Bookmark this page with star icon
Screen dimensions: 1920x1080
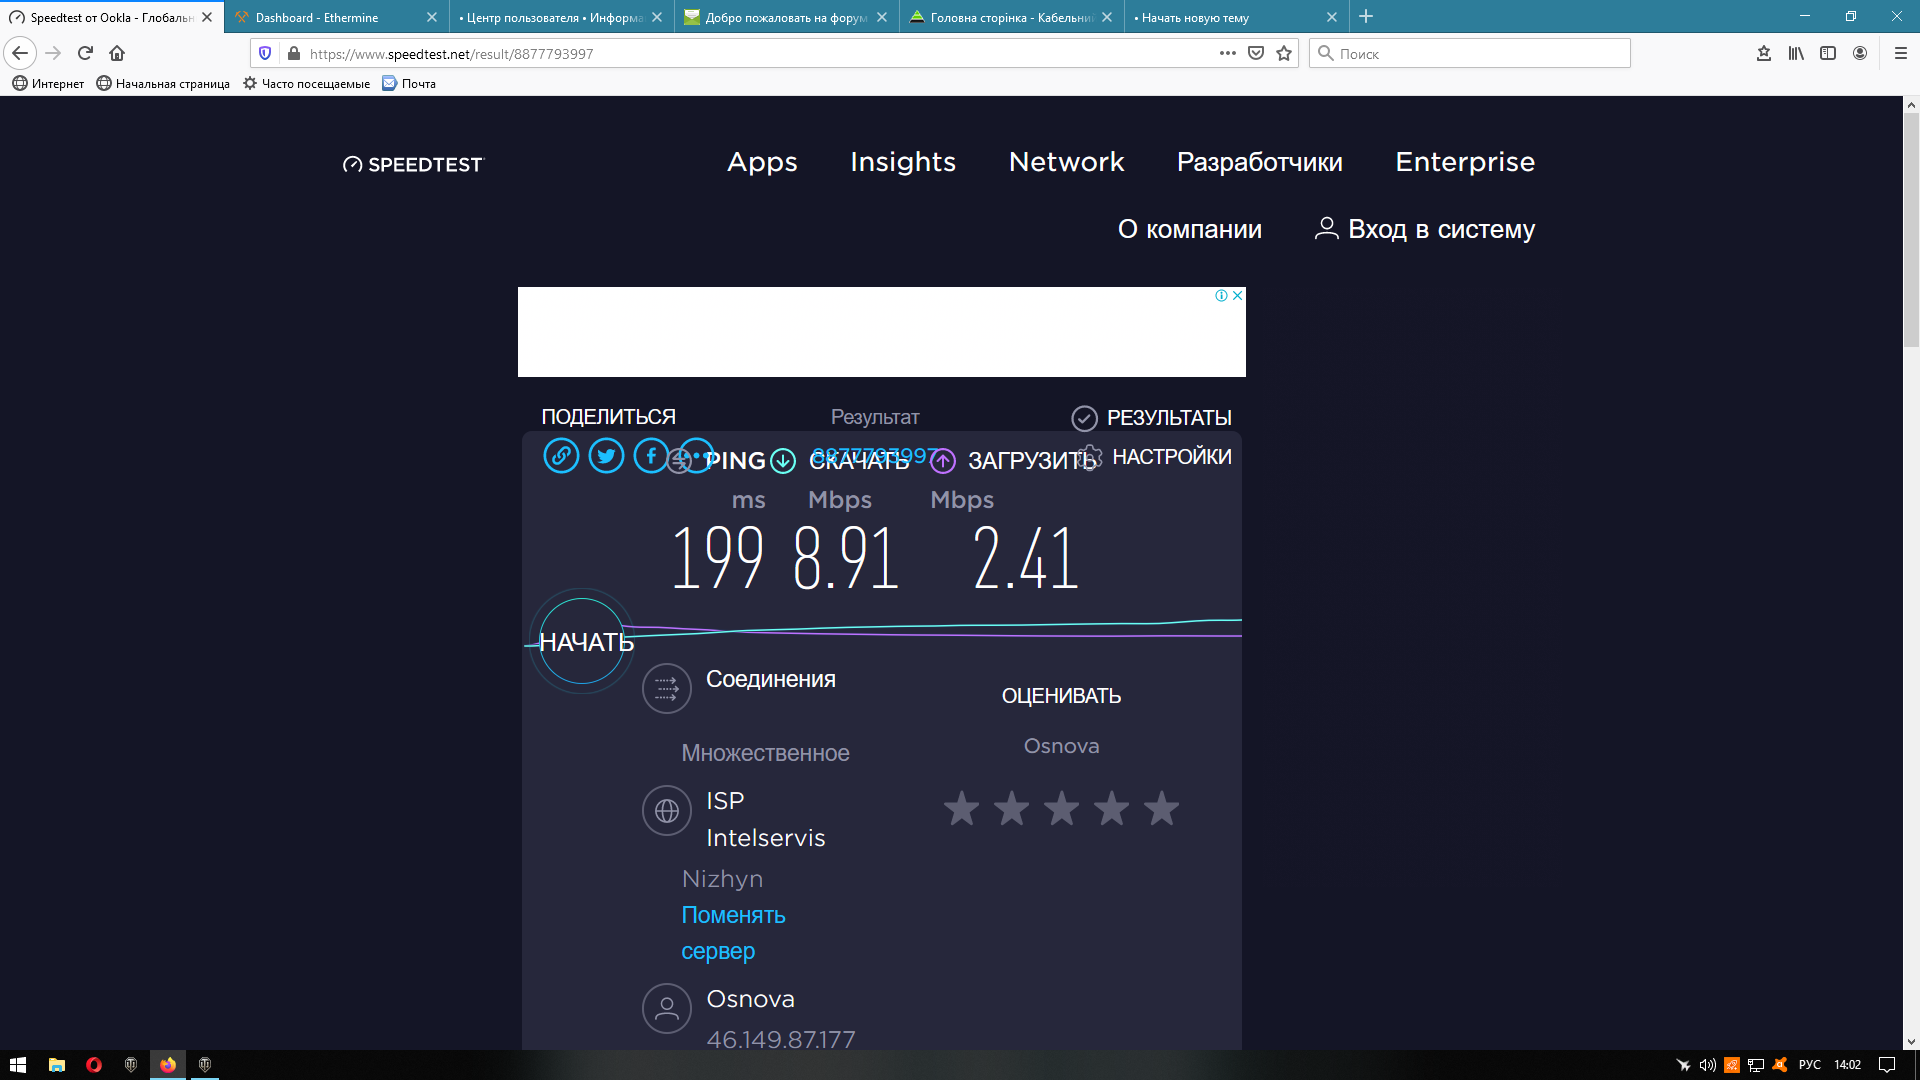click(1284, 53)
